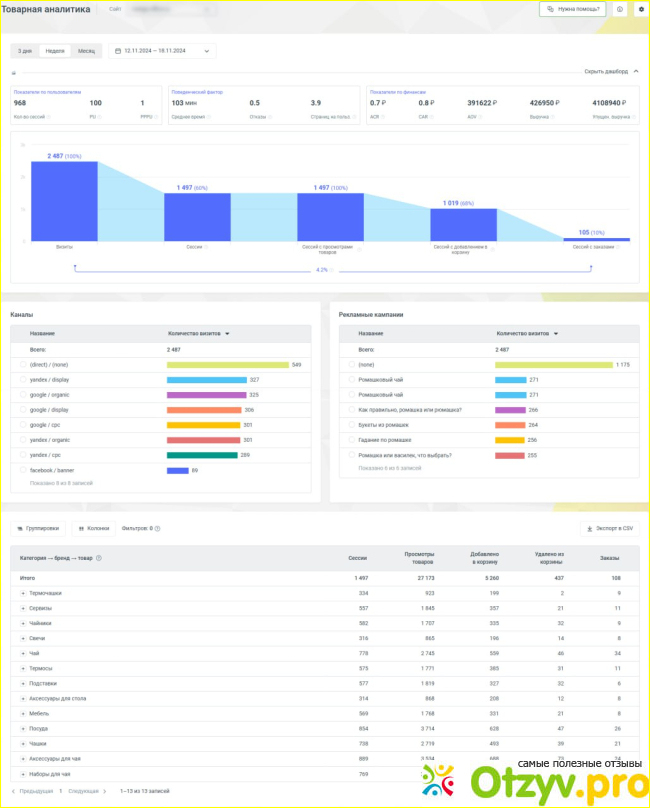Click the Группировки button icon
This screenshot has height=808, width=650.
[x=22, y=528]
